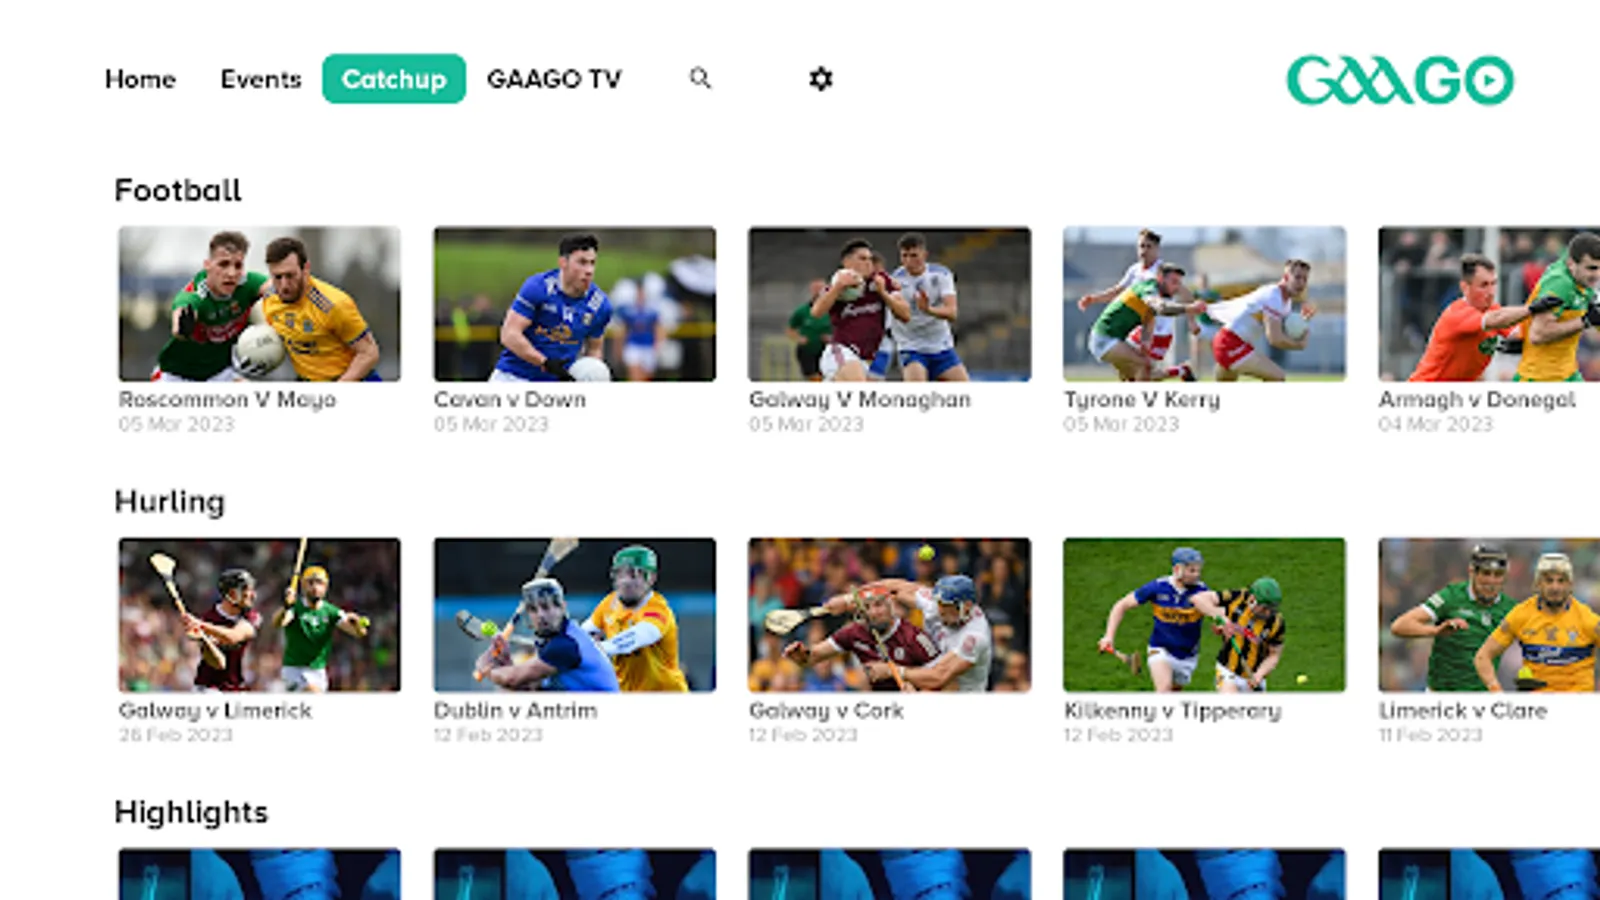1600x900 pixels.
Task: Open the settings gear icon
Action: [x=821, y=79]
